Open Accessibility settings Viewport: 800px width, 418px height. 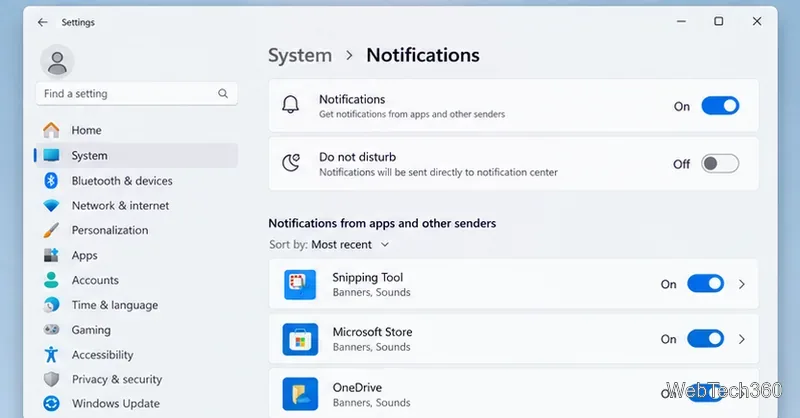pos(136,354)
